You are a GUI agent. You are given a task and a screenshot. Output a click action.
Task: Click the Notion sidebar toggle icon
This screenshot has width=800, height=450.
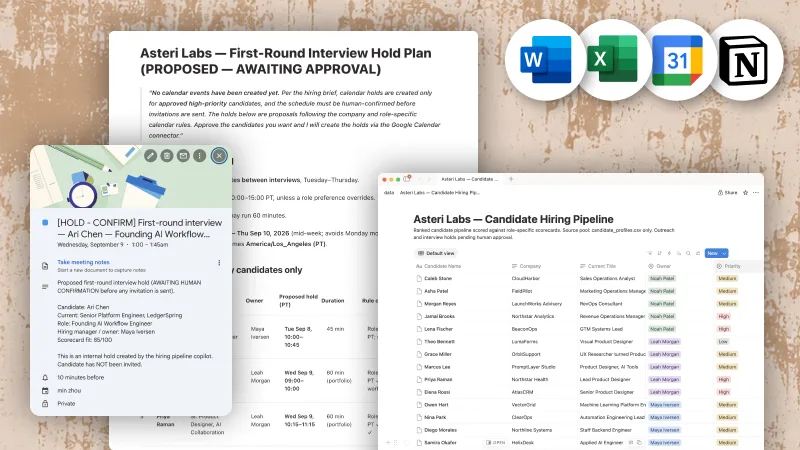(x=407, y=179)
